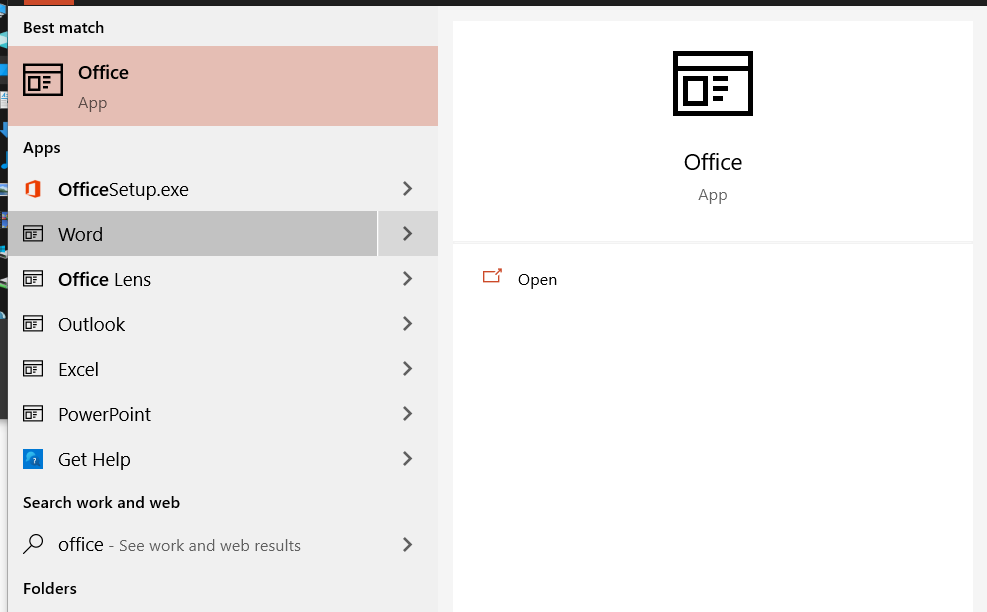Click the Office app icon in best match
This screenshot has width=987, height=612.
(x=43, y=80)
